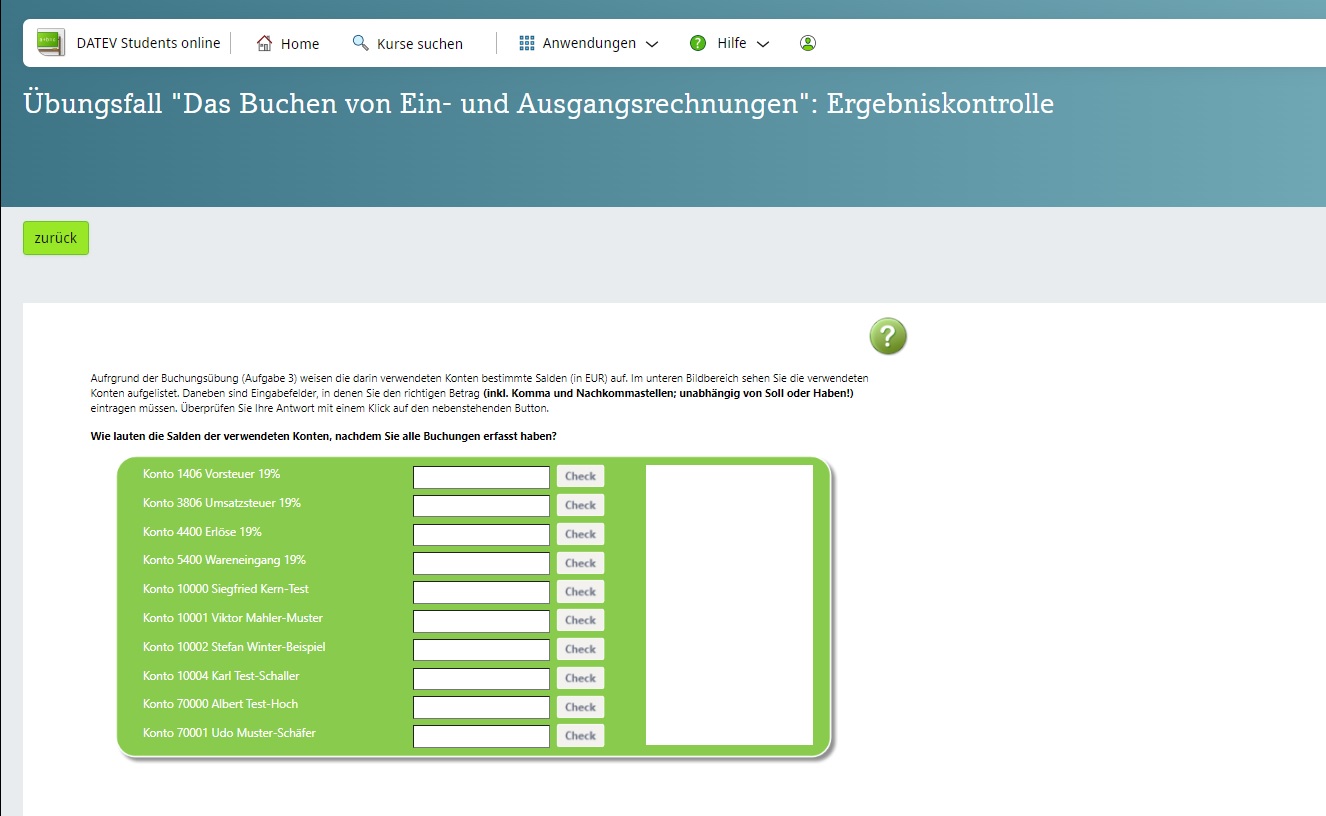Expand the Hilfe dropdown chevron
The height and width of the screenshot is (816, 1326).
pos(763,44)
